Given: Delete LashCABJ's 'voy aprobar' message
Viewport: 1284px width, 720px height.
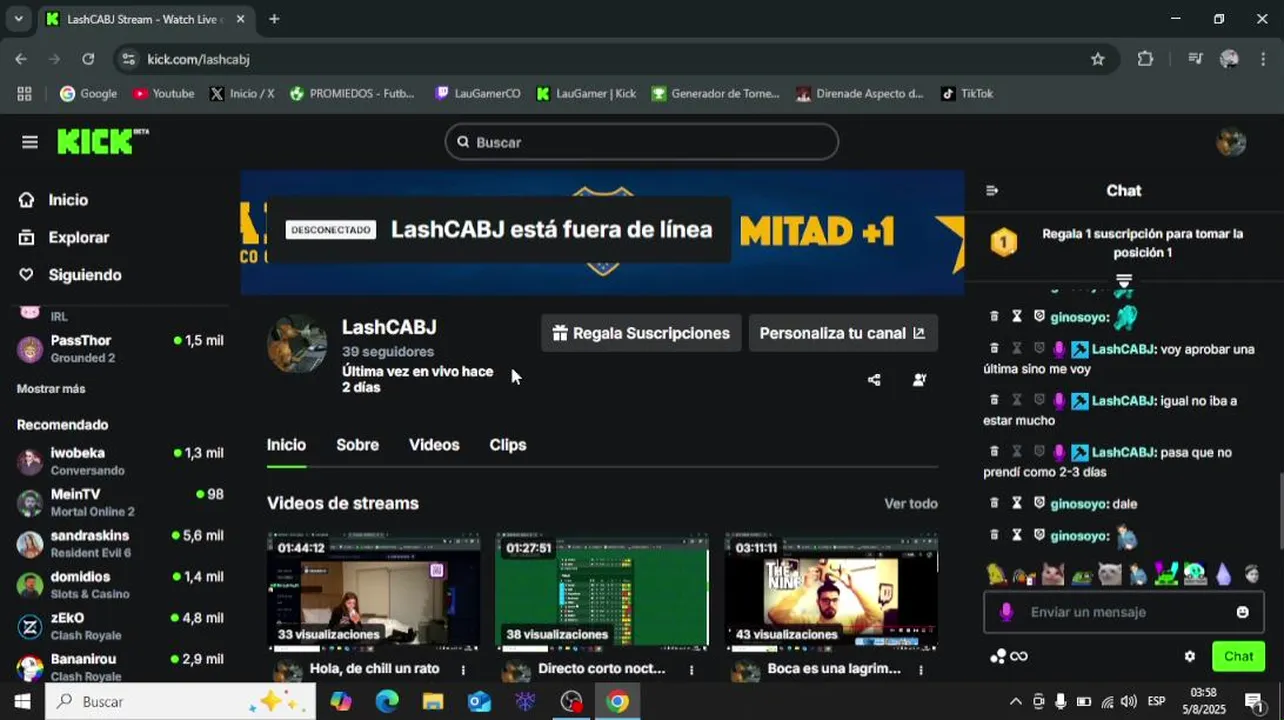Looking at the screenshot, I should pyautogui.click(x=994, y=350).
